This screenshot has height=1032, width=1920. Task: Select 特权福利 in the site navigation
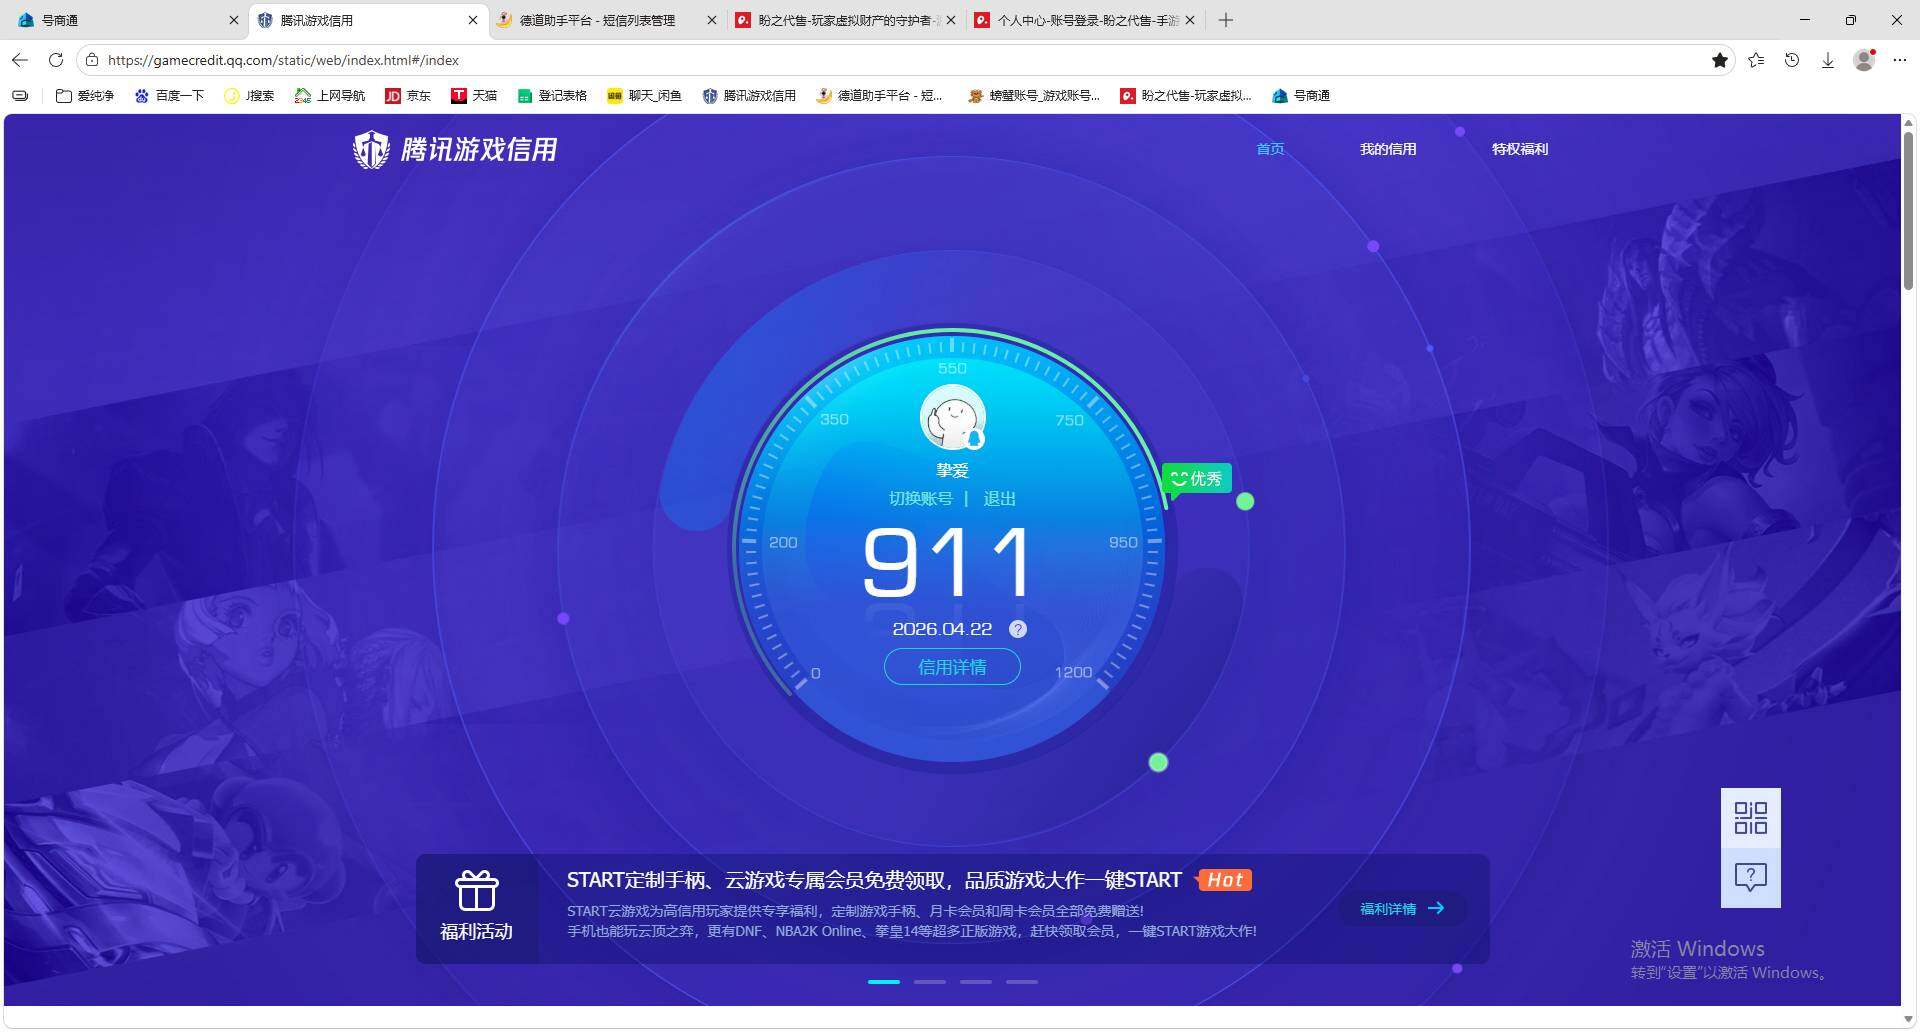coord(1518,149)
